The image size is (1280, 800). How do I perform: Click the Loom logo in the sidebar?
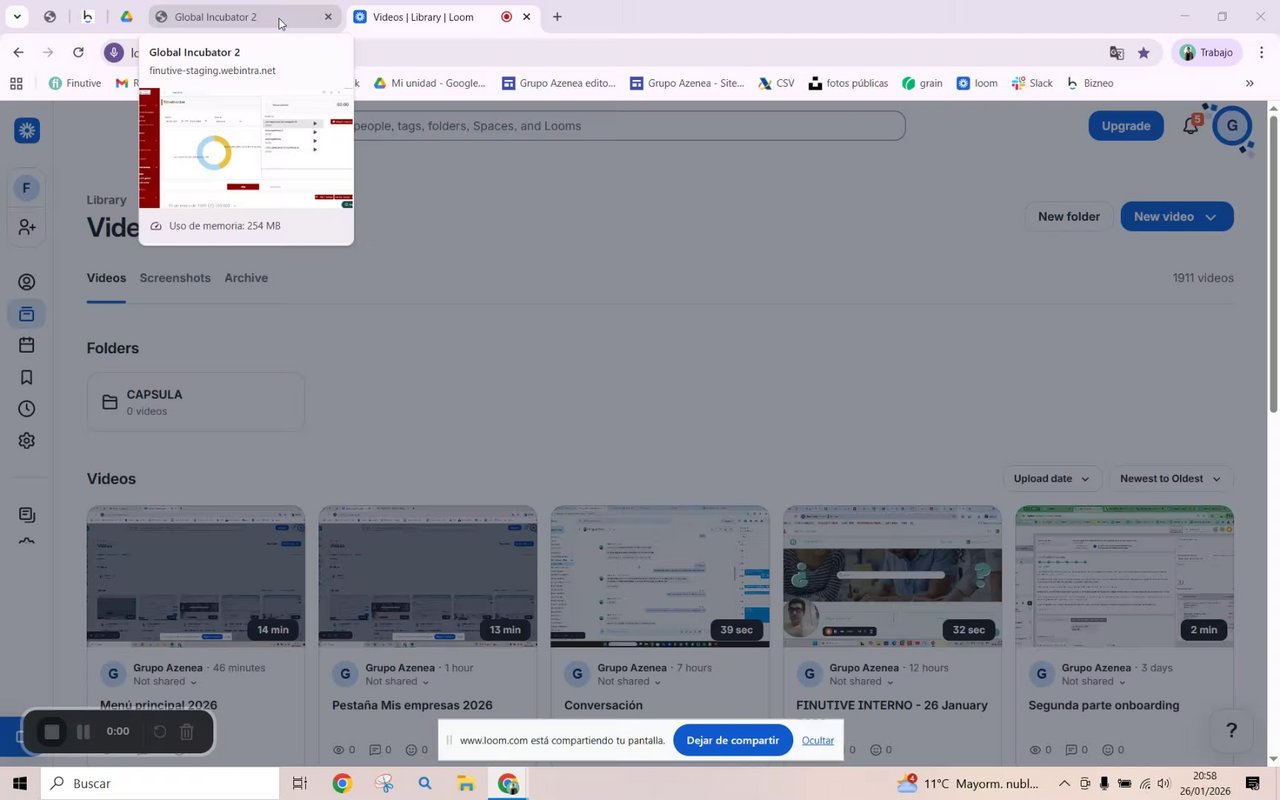point(27,130)
